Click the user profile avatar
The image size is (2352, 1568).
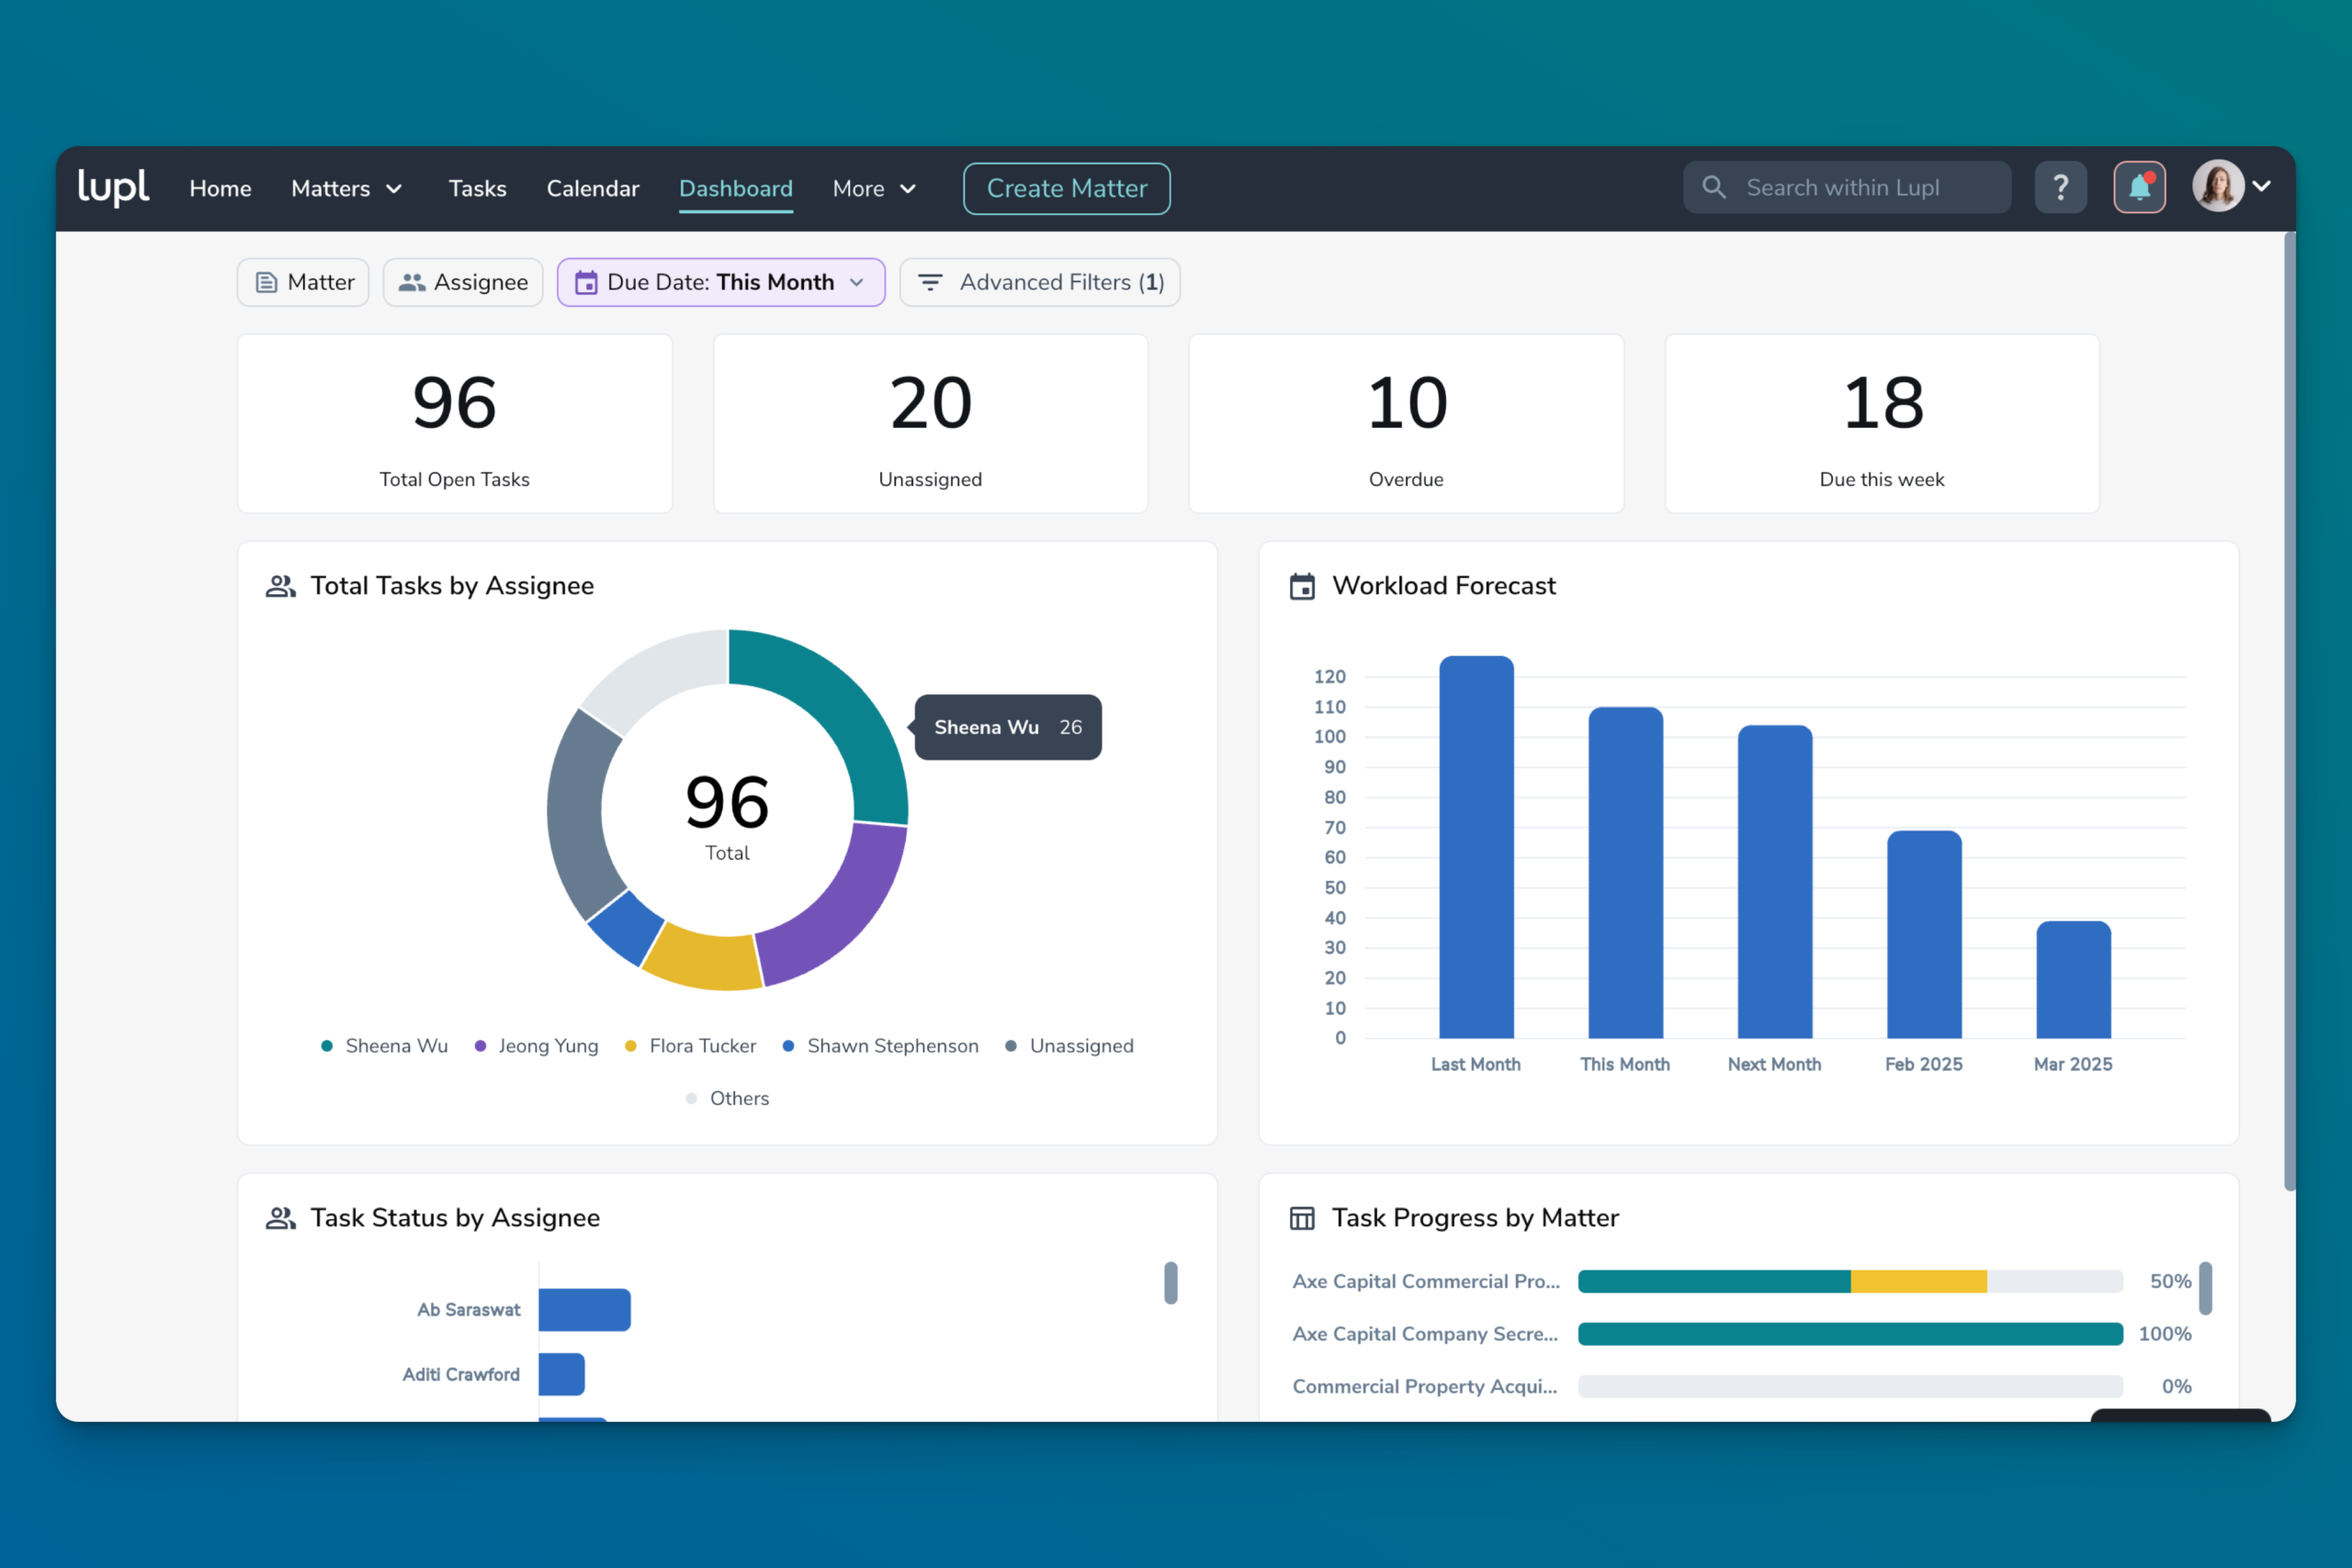[x=2217, y=186]
